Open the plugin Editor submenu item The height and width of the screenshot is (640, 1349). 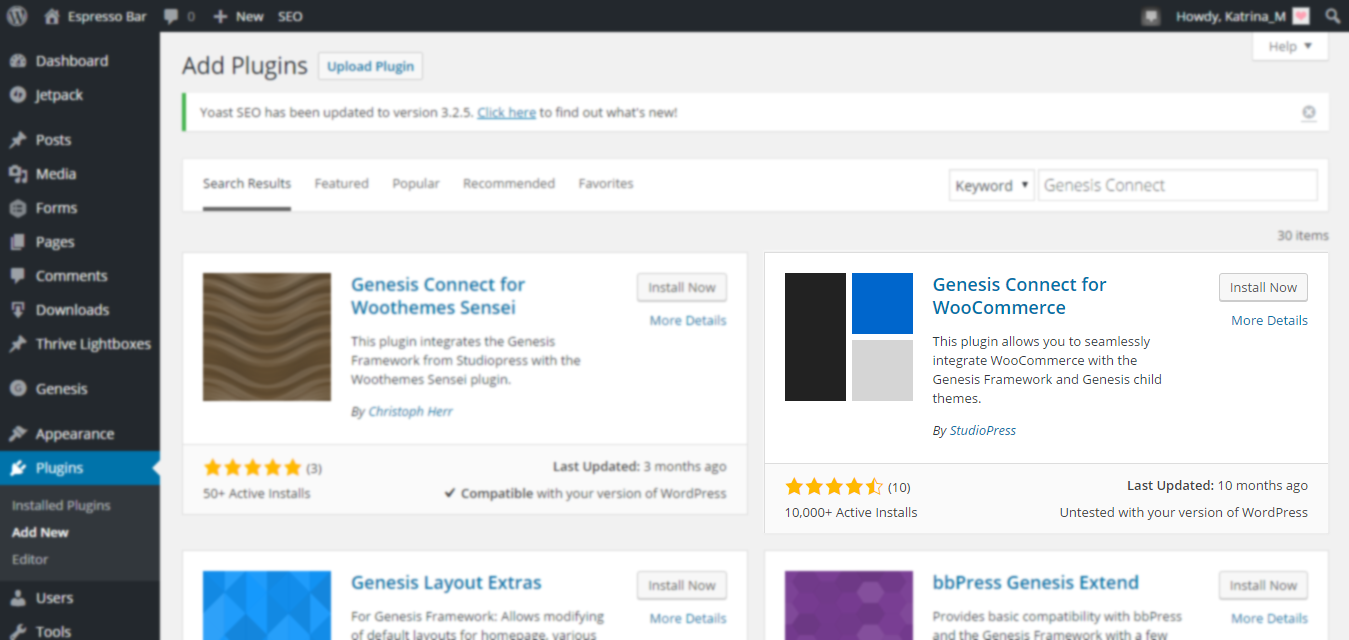[x=30, y=560]
